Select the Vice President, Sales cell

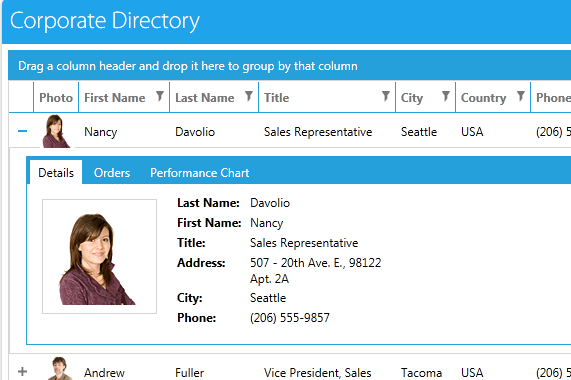pos(318,372)
